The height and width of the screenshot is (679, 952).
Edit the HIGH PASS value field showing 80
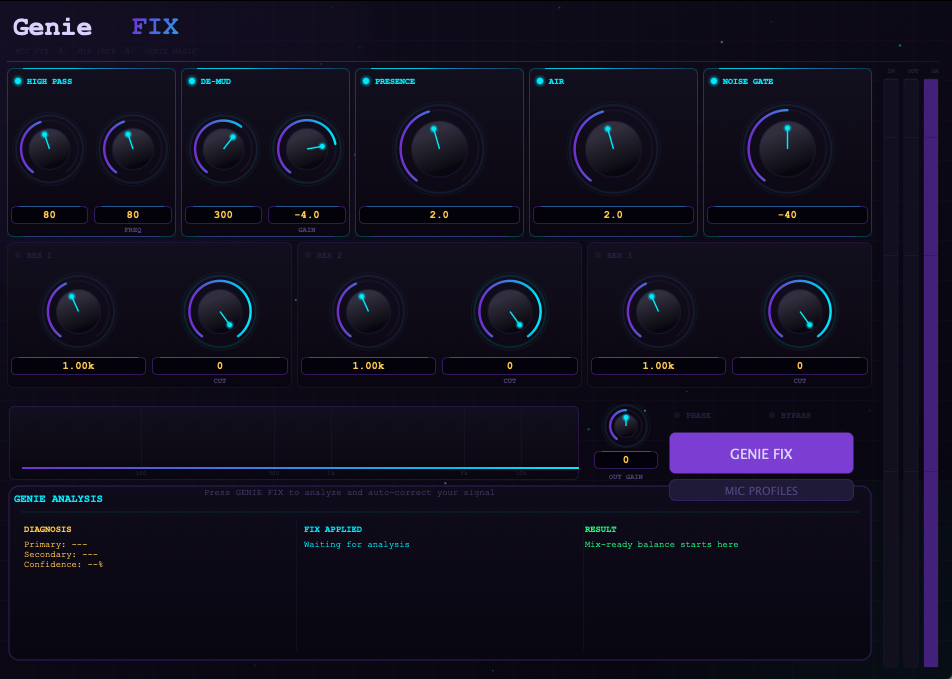(48, 214)
